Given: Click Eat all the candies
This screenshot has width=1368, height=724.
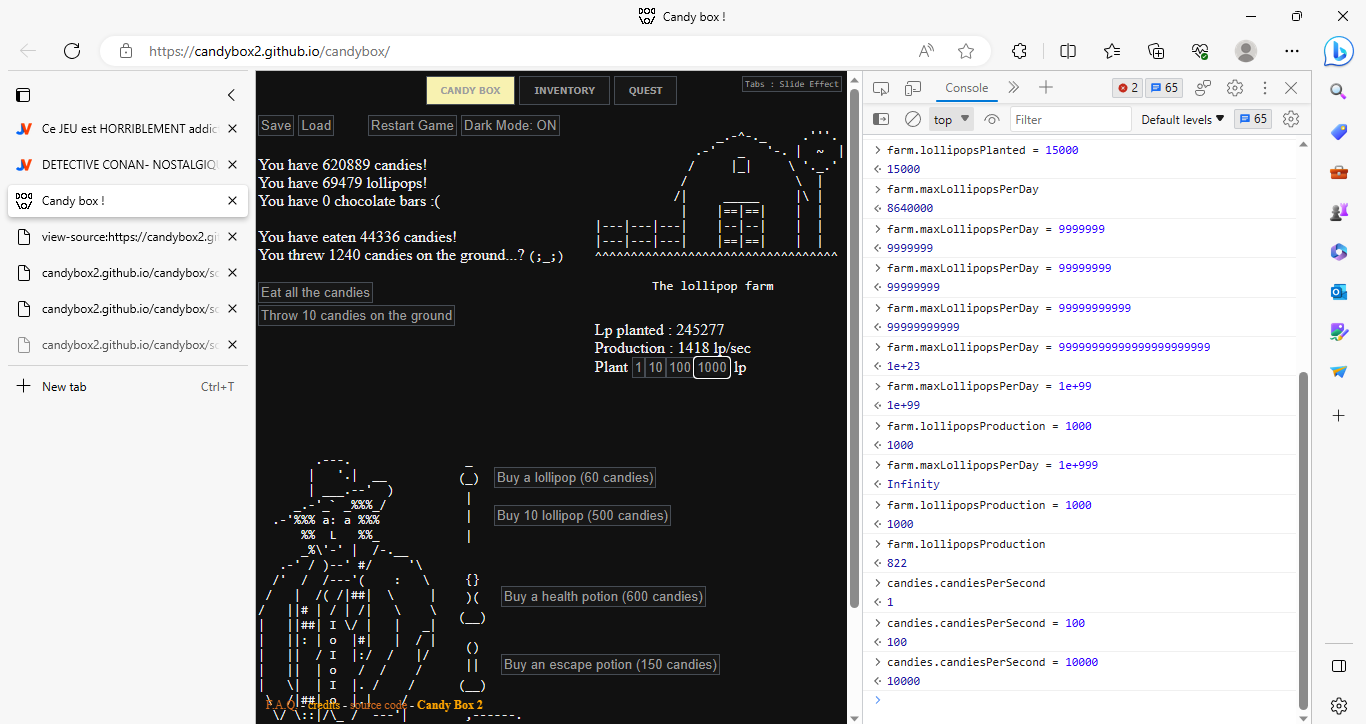Looking at the screenshot, I should point(315,292).
